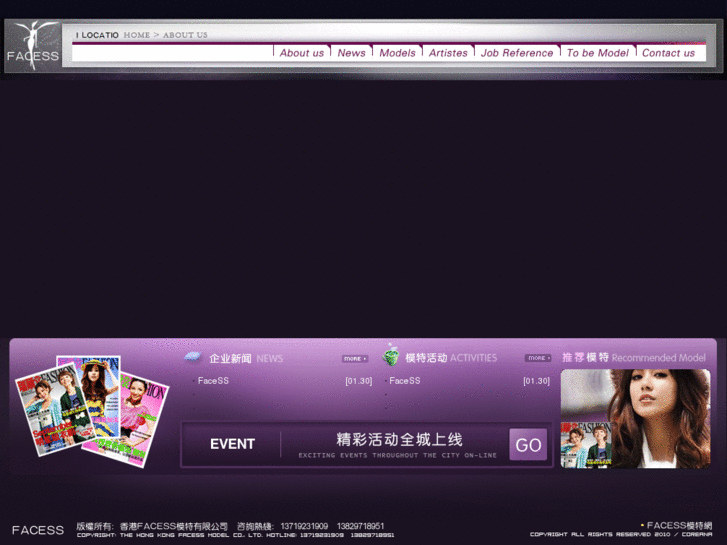Select the To be Model menu item
The width and height of the screenshot is (727, 545).
(598, 53)
